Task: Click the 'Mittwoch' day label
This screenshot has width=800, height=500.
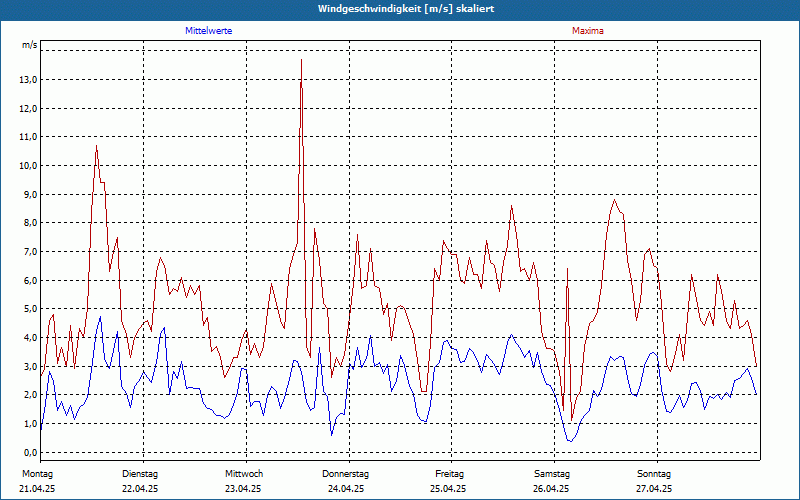Action: coord(244,474)
